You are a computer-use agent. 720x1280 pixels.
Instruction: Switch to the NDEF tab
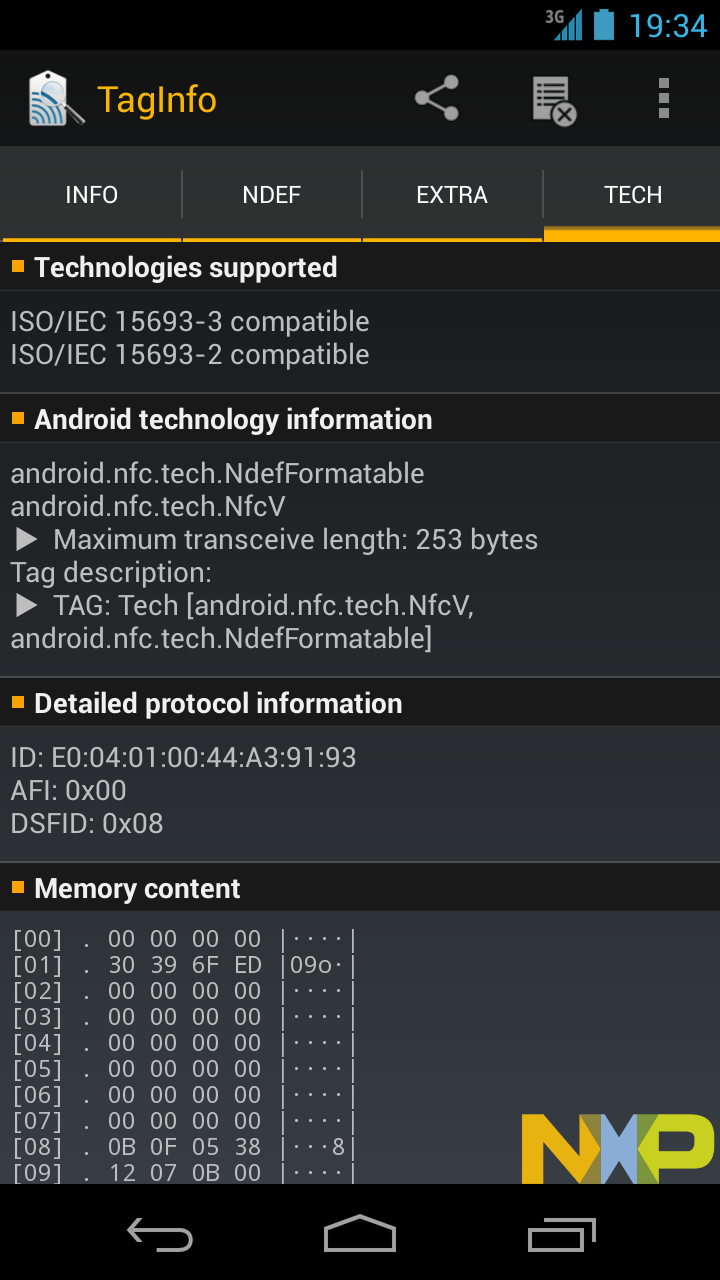click(x=272, y=195)
